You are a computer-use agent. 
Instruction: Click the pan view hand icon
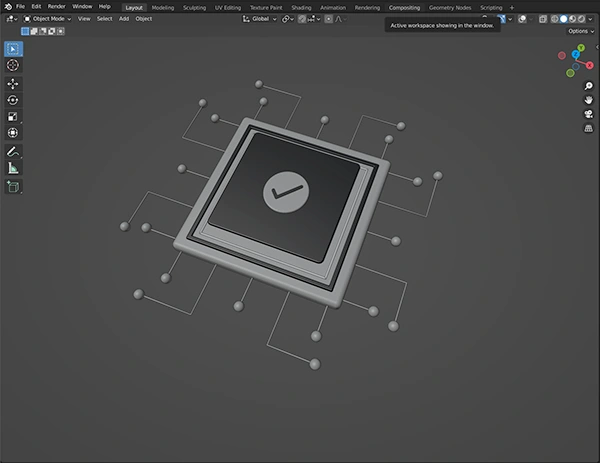click(589, 100)
